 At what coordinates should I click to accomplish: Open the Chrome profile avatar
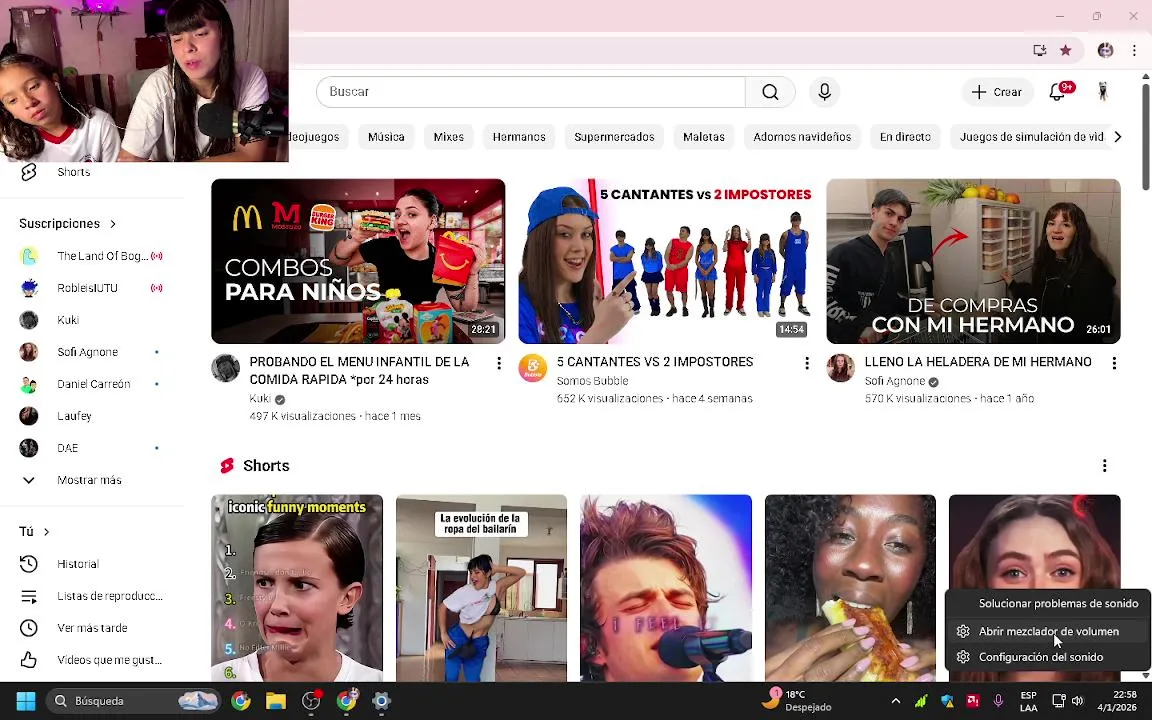tap(1105, 50)
